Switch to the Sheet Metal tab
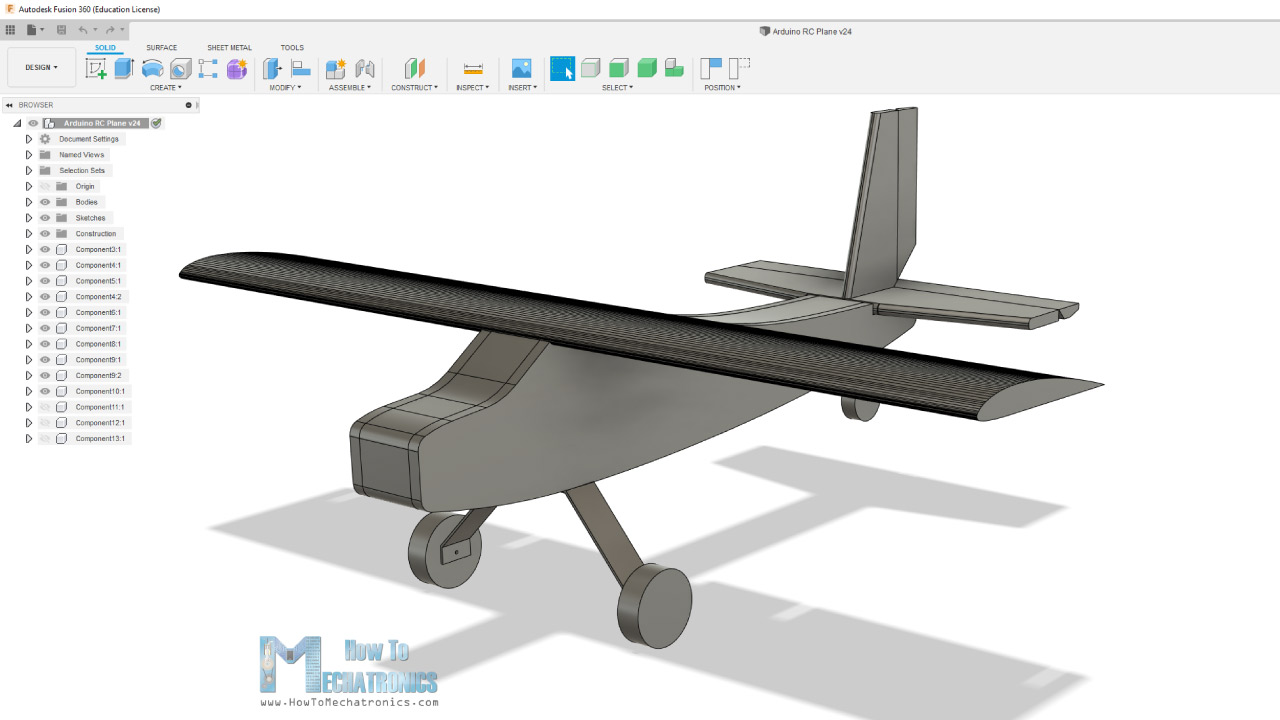Screen dimensions: 1280x720 [x=229, y=48]
